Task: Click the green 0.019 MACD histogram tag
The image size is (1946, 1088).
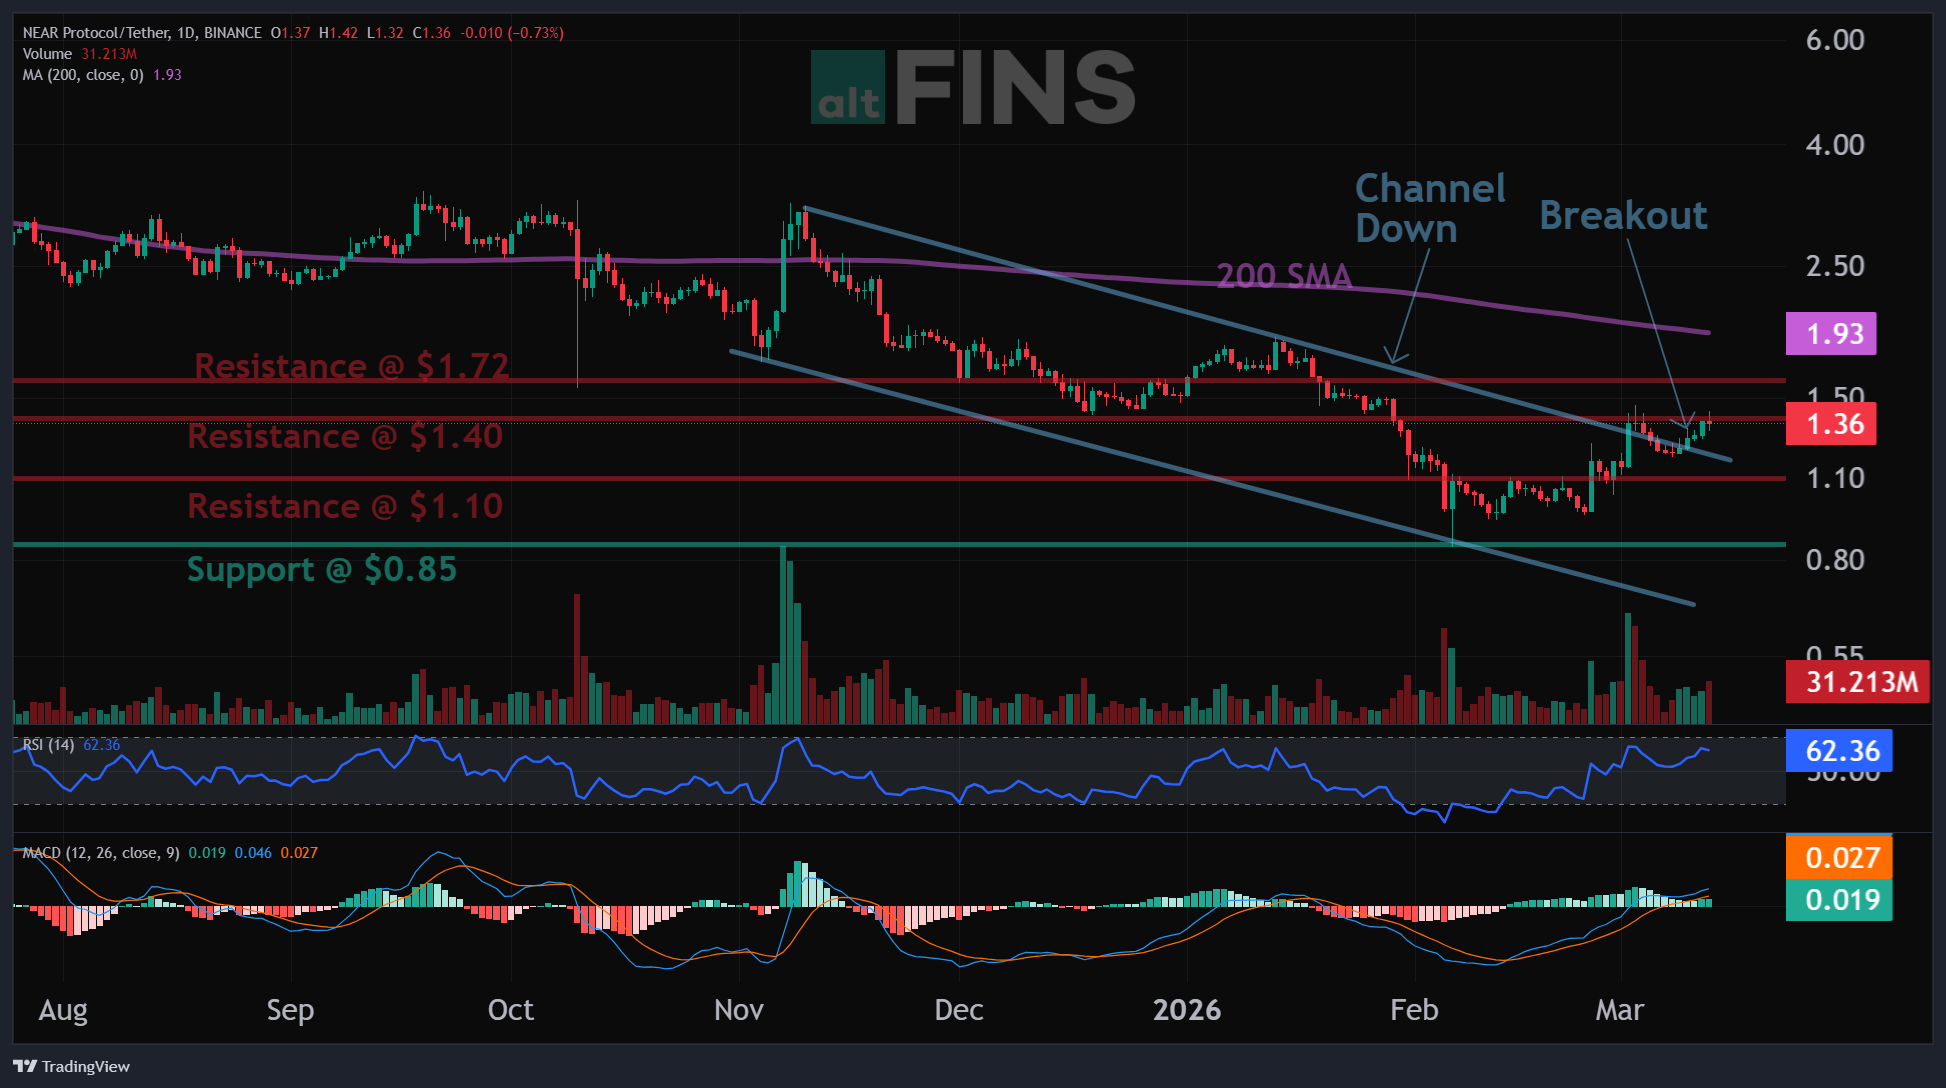Action: [1838, 900]
